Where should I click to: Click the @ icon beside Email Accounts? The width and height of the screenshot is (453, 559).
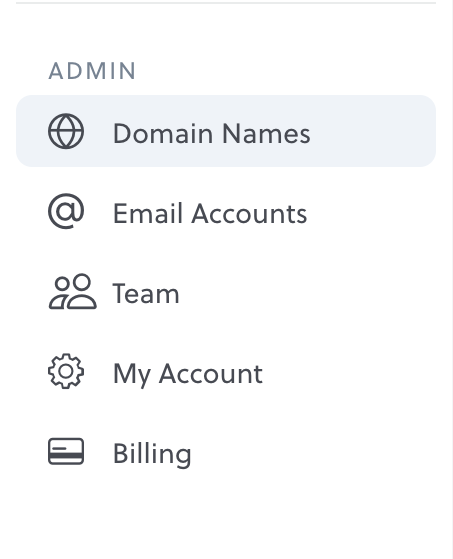coord(66,211)
